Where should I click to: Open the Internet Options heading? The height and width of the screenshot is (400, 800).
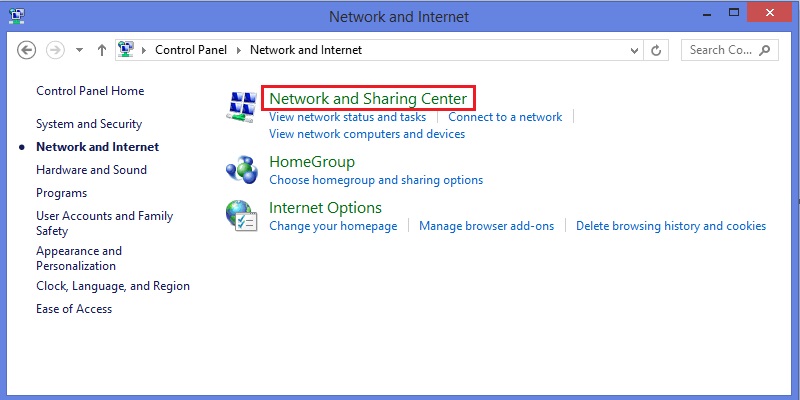pos(326,208)
